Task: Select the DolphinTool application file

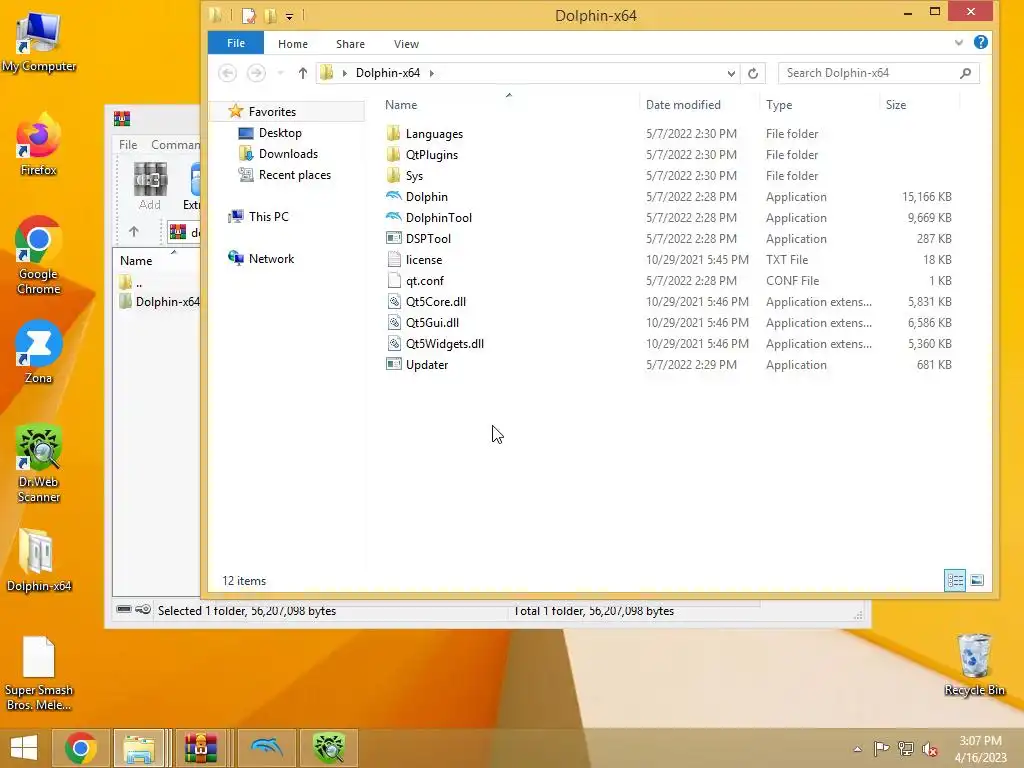Action: pos(438,217)
